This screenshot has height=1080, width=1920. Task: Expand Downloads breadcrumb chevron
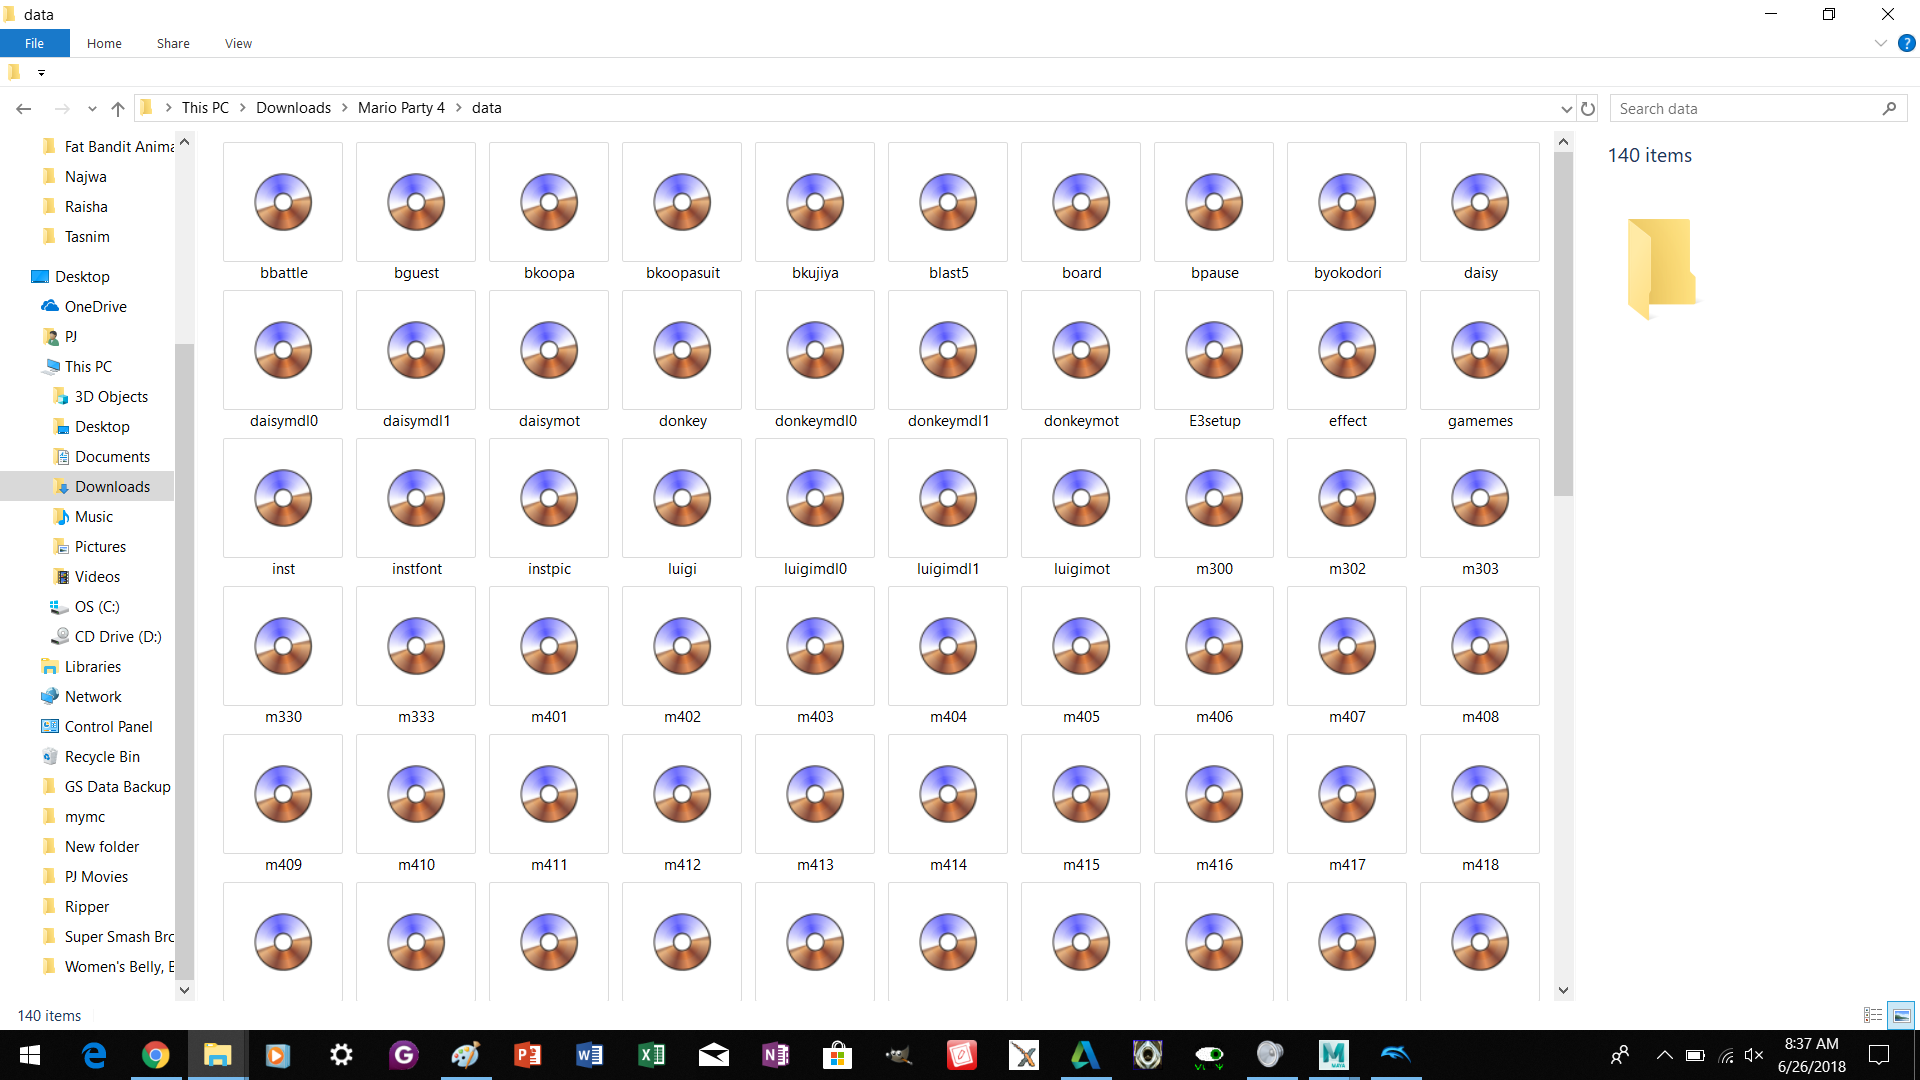[x=344, y=108]
